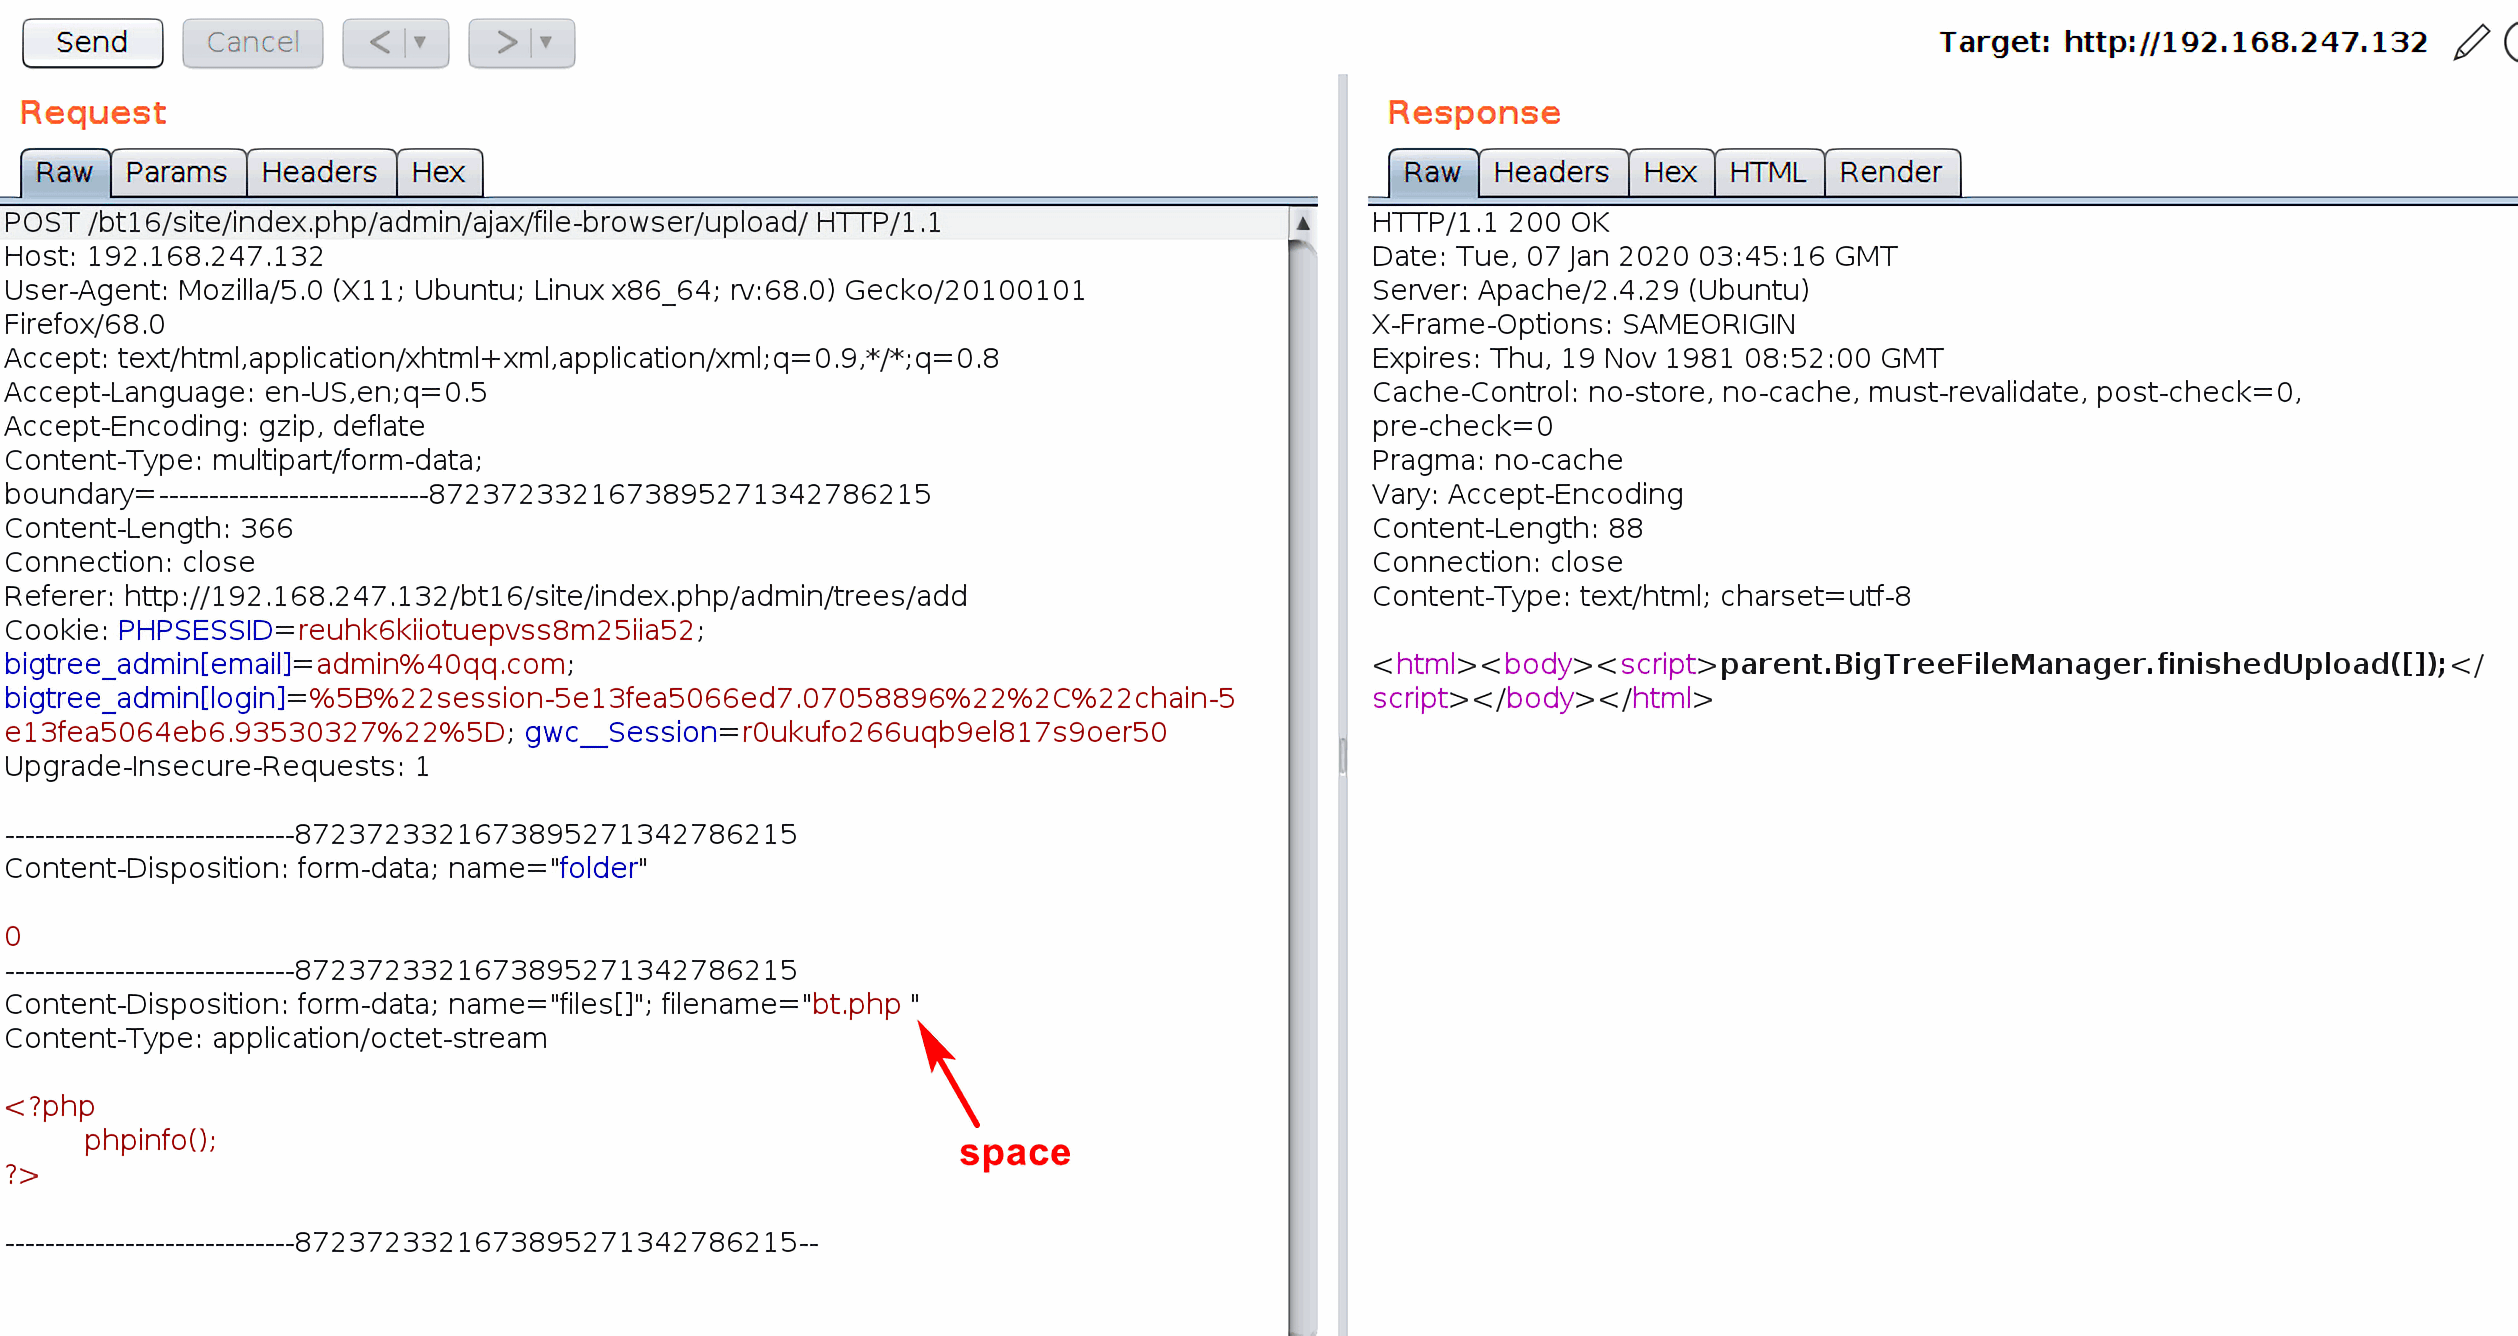Screen dimensions: 2518x1336
Task: Click the User-Agent request header line
Action: point(545,307)
